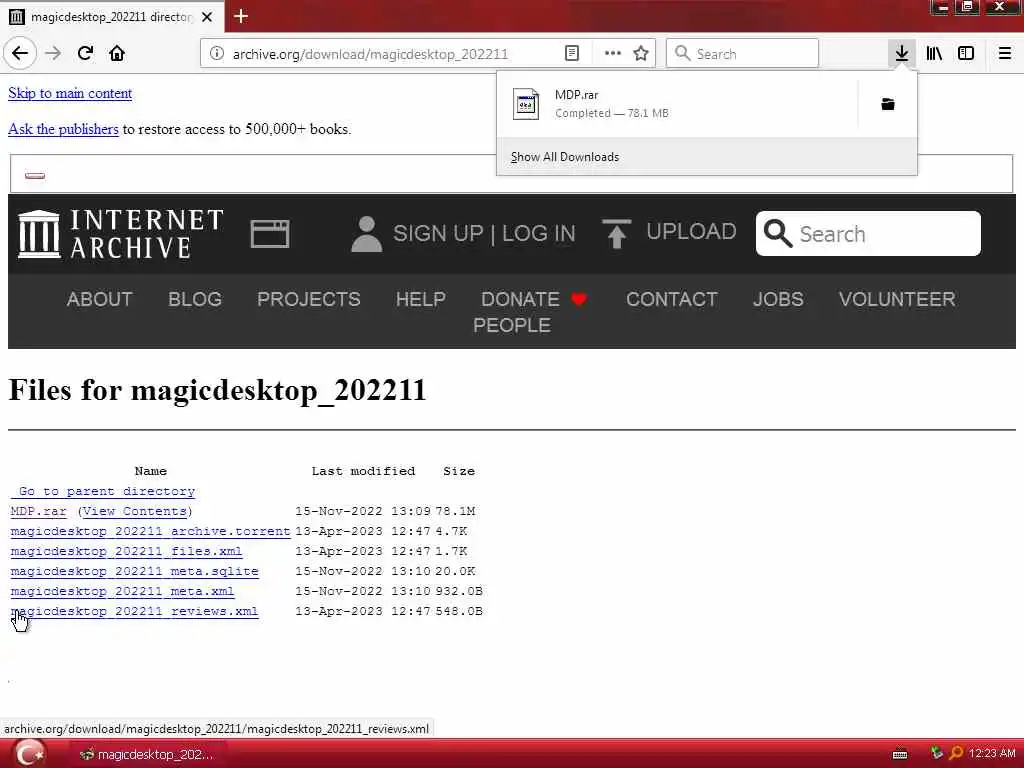Open the HELP menu item
The width and height of the screenshot is (1024, 768).
(x=421, y=299)
